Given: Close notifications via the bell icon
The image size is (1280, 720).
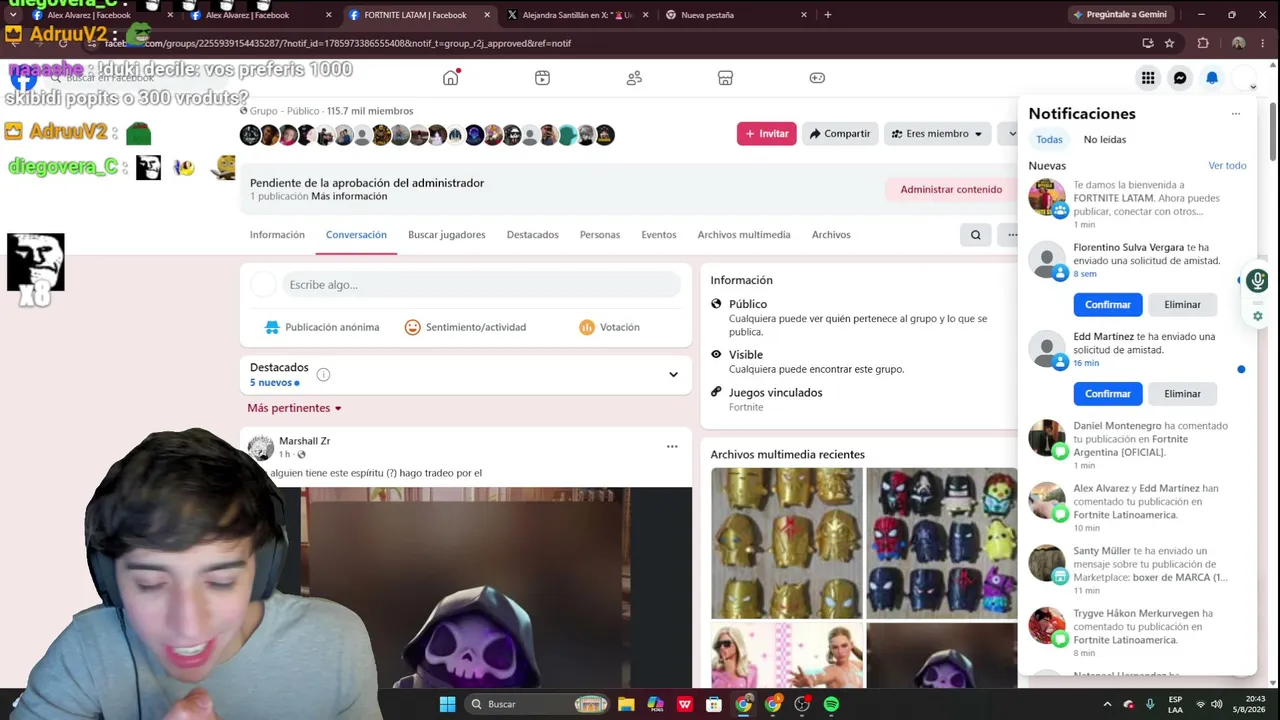Looking at the screenshot, I should (1212, 78).
